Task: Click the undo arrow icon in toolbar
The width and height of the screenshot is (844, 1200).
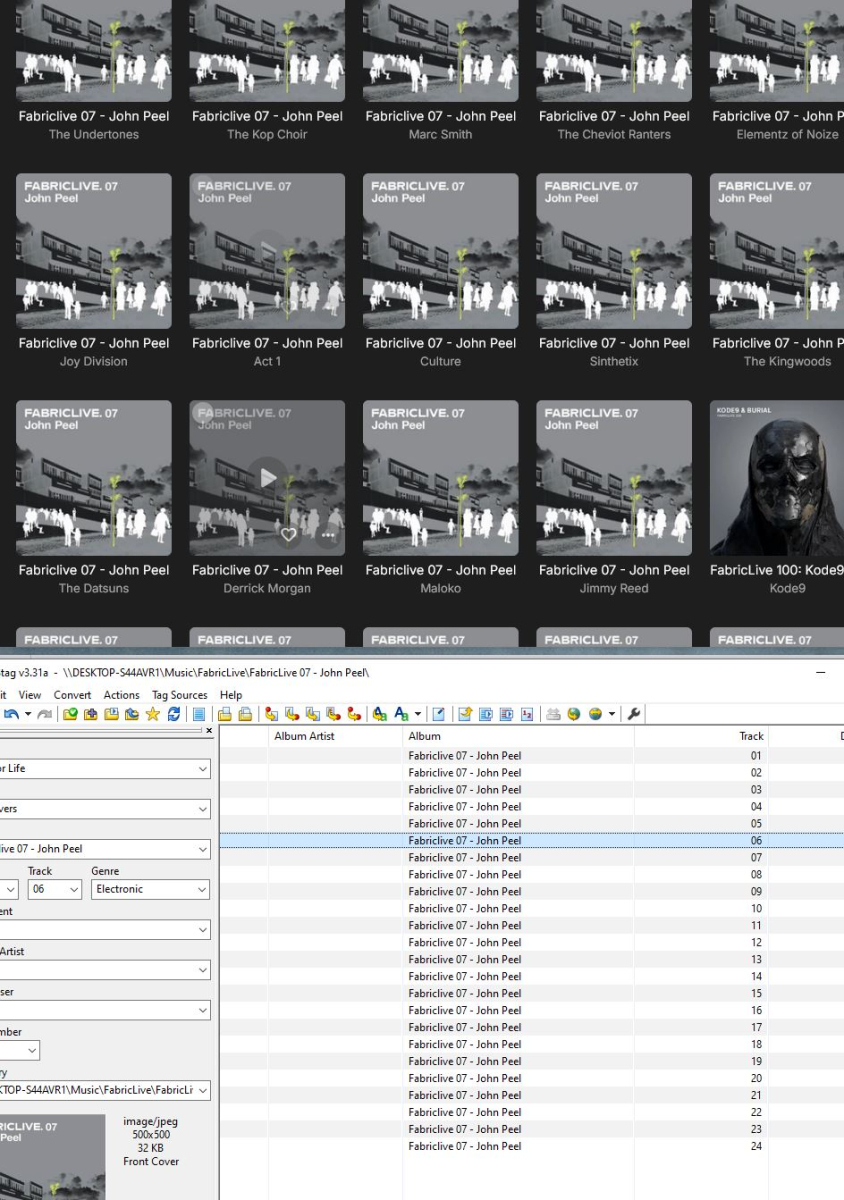Action: pyautogui.click(x=9, y=714)
